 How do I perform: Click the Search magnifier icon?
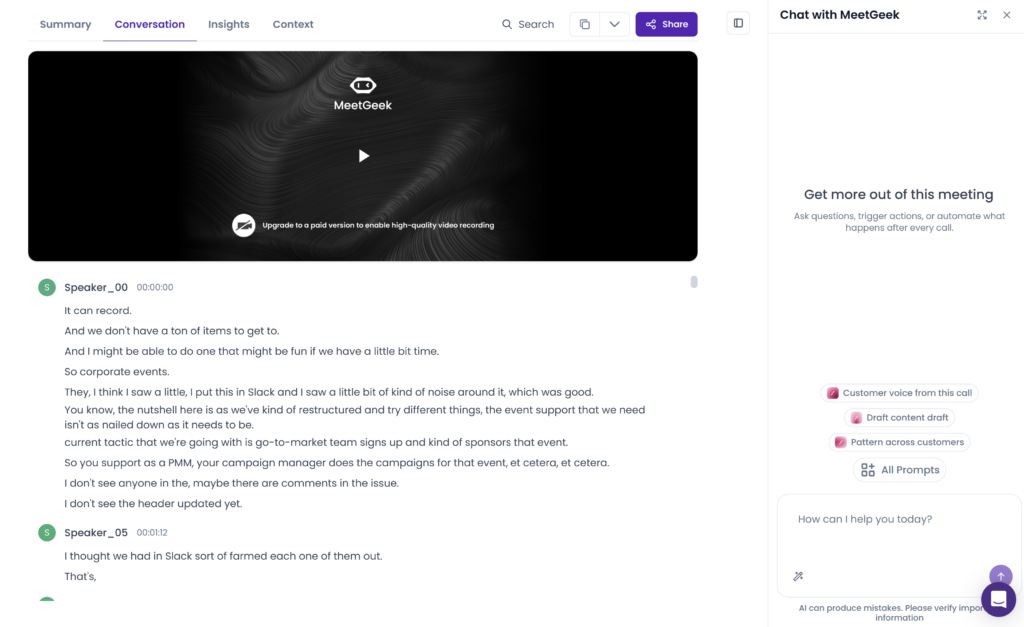pyautogui.click(x=507, y=24)
